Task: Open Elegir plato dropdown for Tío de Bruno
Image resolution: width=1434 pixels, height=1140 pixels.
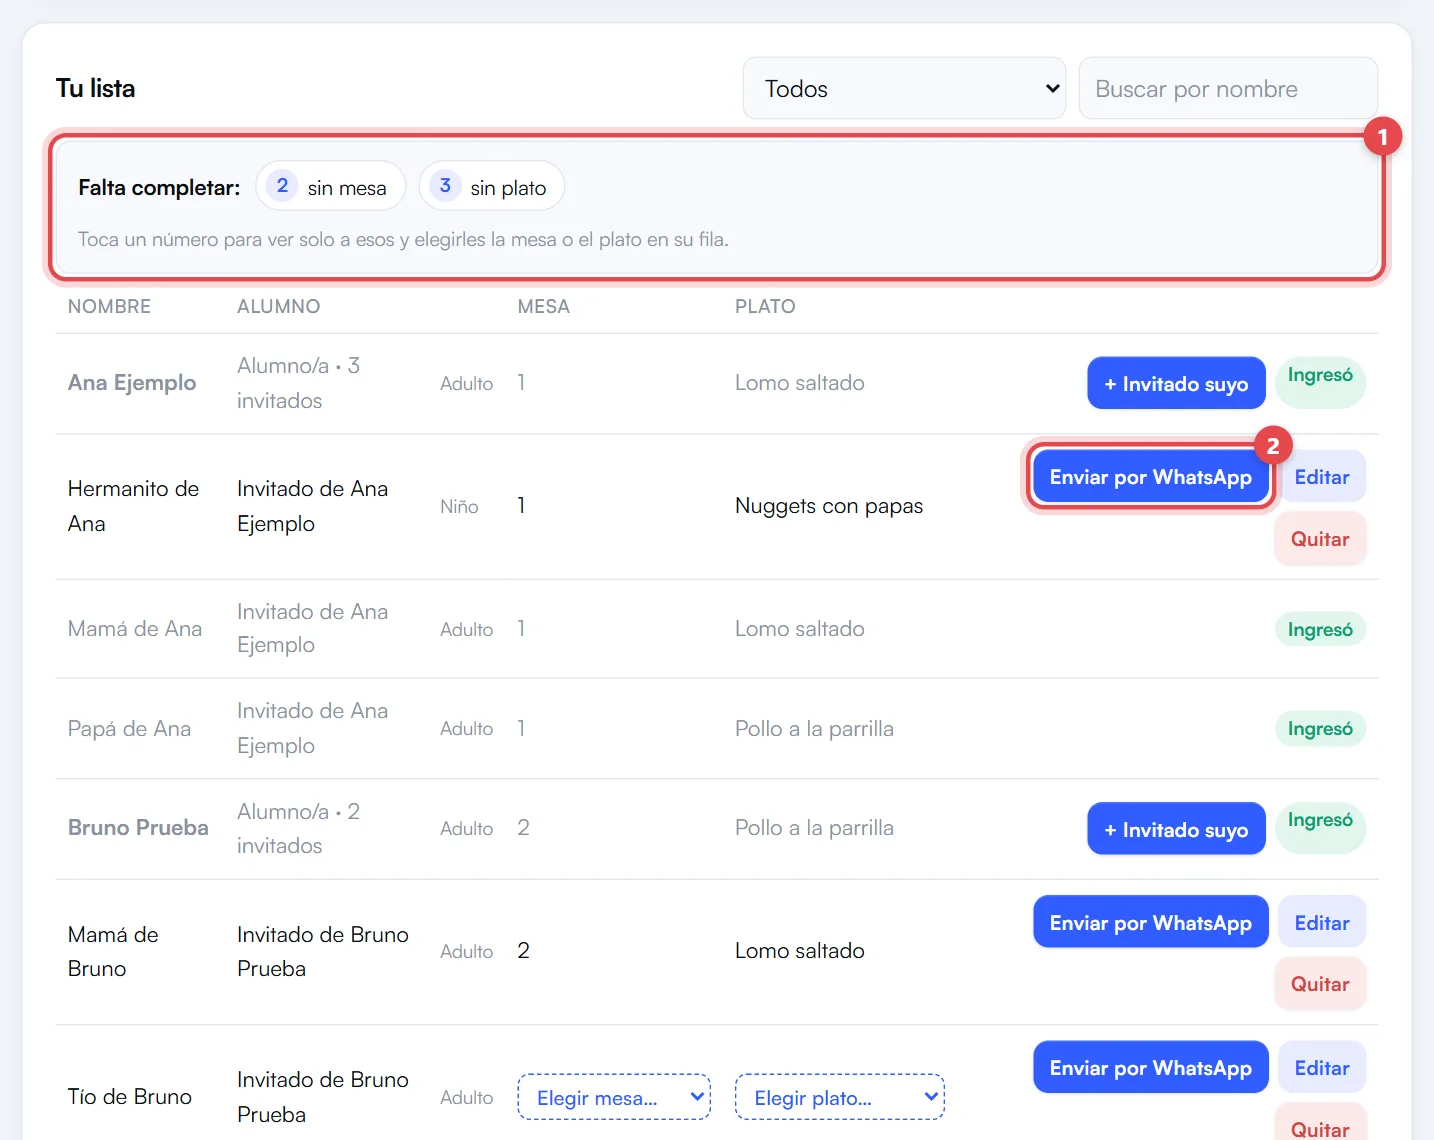Action: click(x=839, y=1097)
